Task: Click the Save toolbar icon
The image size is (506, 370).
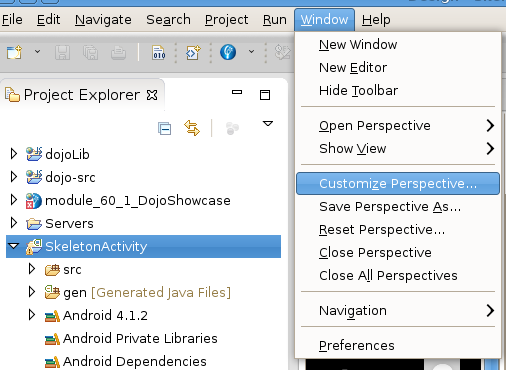Action: pos(62,52)
